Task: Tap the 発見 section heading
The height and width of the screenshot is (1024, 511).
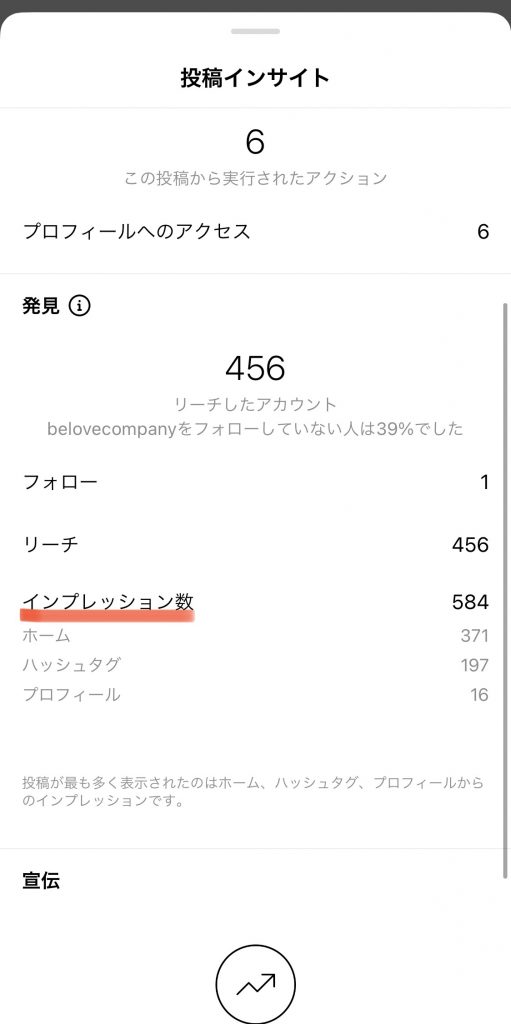Action: click(41, 305)
